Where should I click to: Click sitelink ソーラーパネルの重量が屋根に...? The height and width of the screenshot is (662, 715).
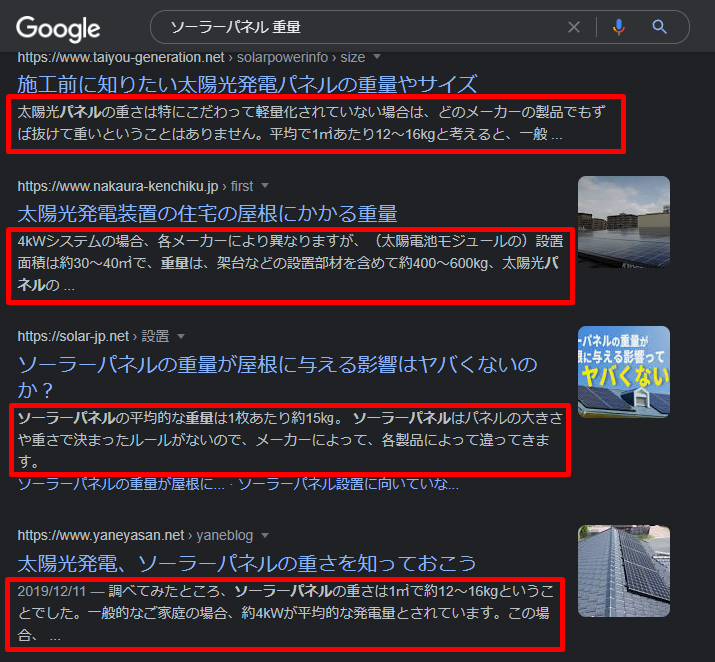tap(121, 484)
